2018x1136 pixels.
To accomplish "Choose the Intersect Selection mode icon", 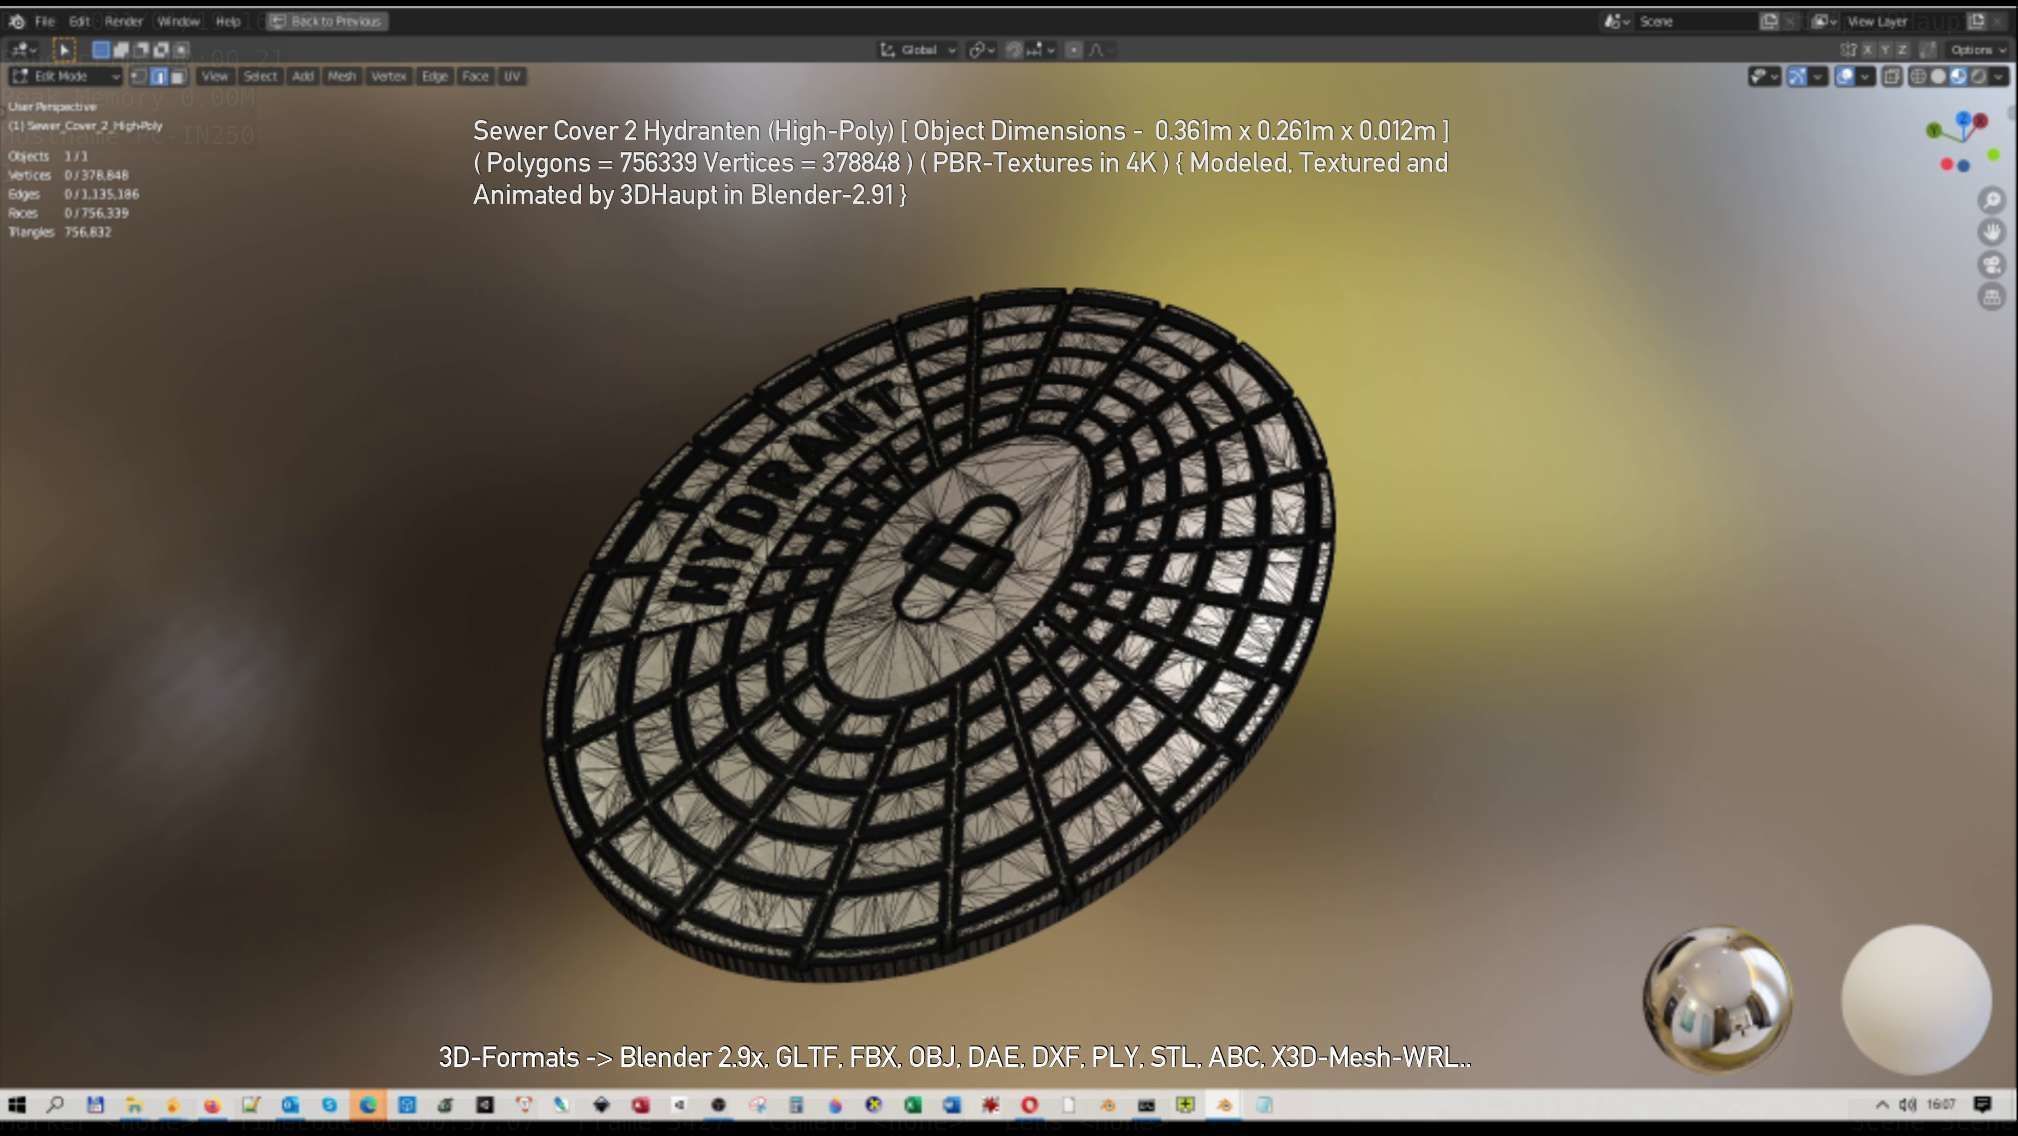I will 181,49.
